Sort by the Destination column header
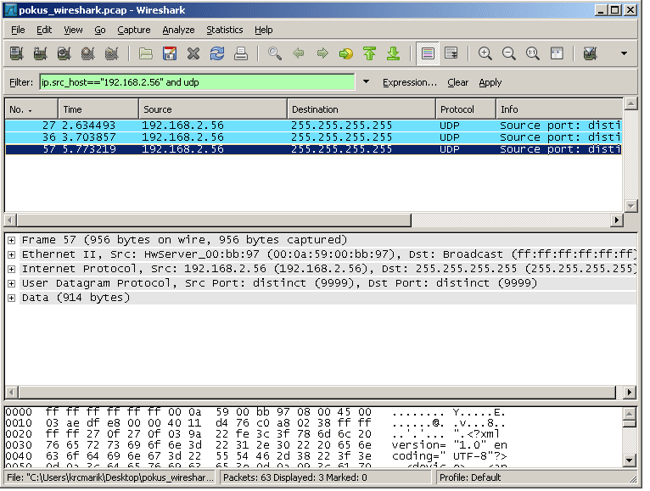The image size is (650, 491). point(361,109)
